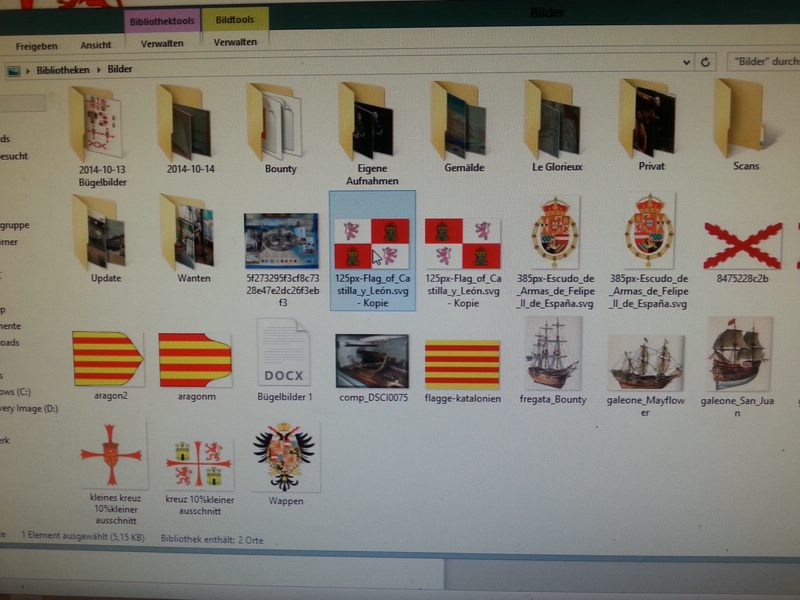Image resolution: width=800 pixels, height=600 pixels.
Task: Expand the path arrow before Bibliotheken
Action: (x=29, y=70)
